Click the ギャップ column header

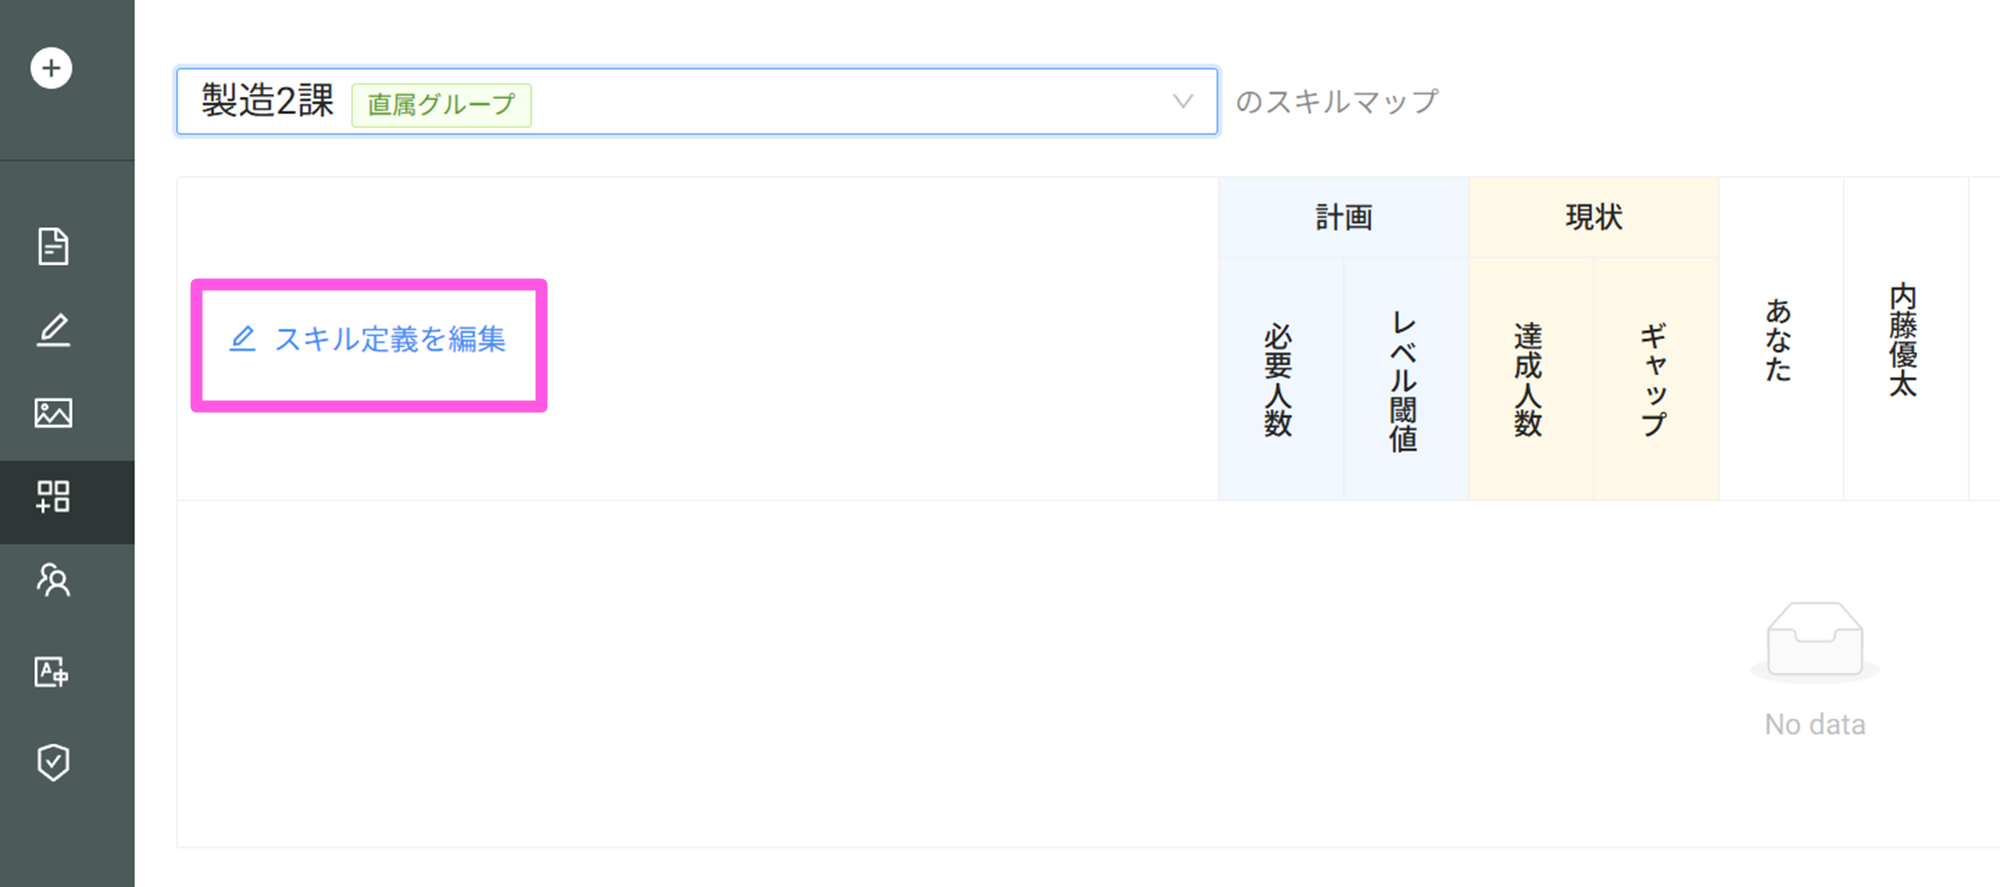point(1654,379)
